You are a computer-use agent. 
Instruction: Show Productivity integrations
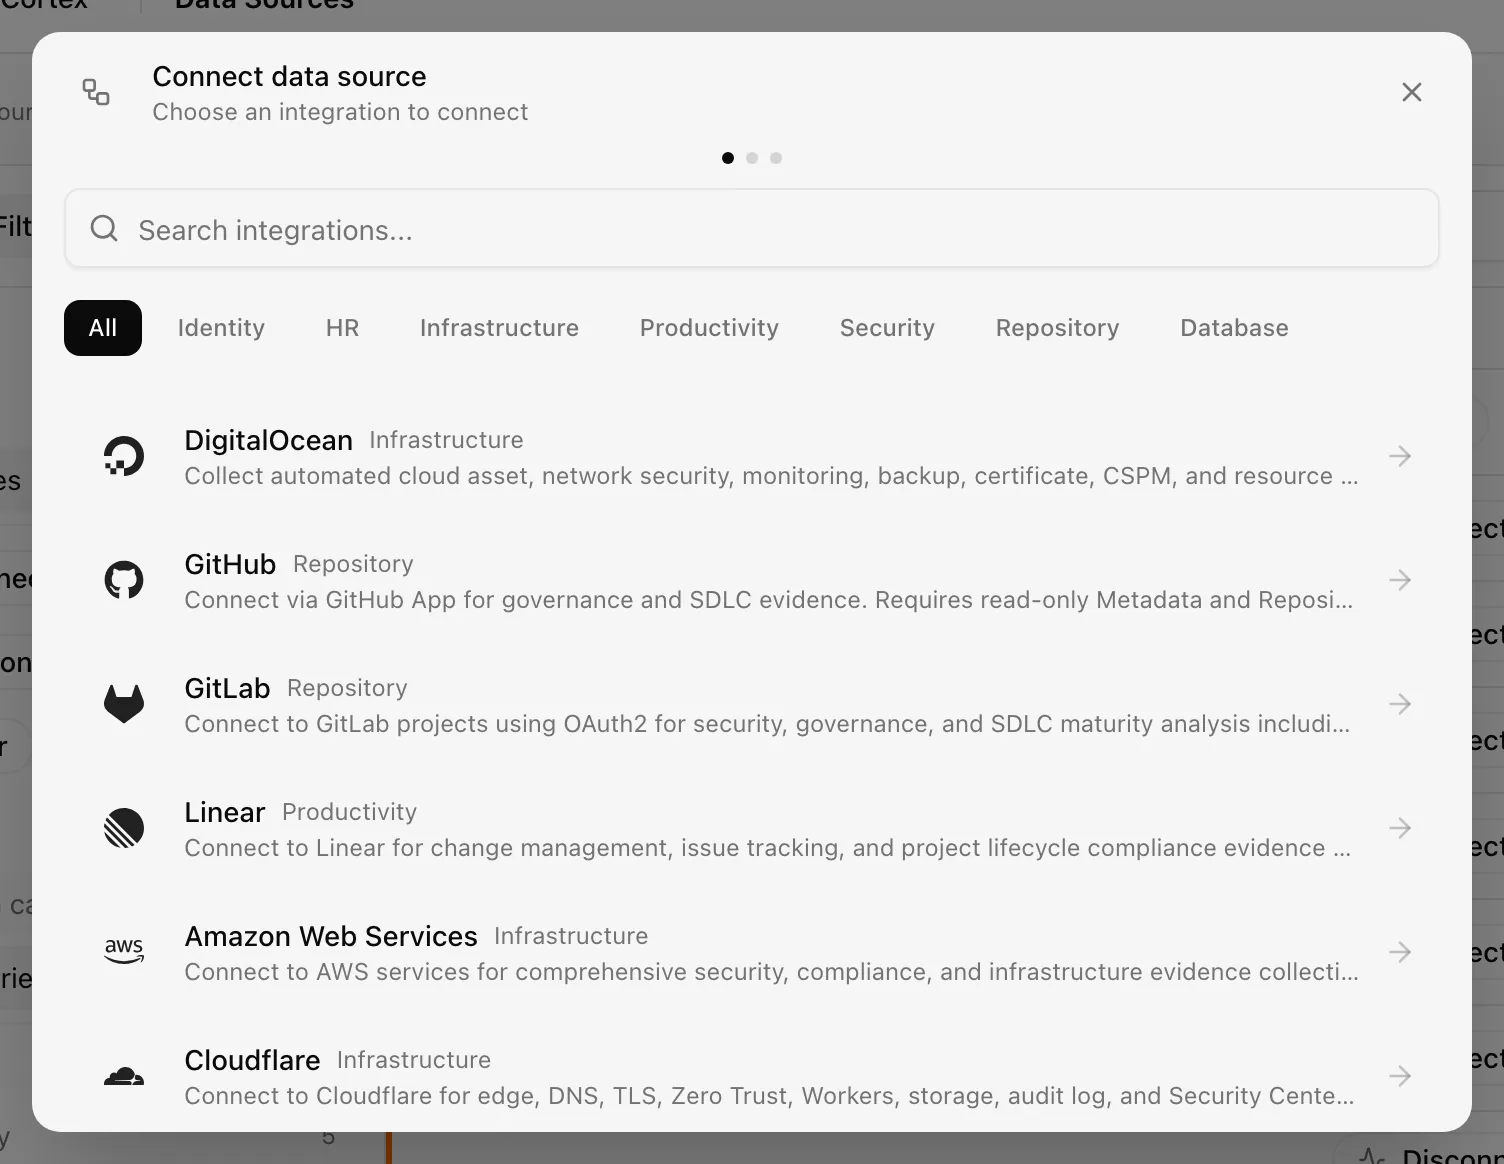coord(709,328)
